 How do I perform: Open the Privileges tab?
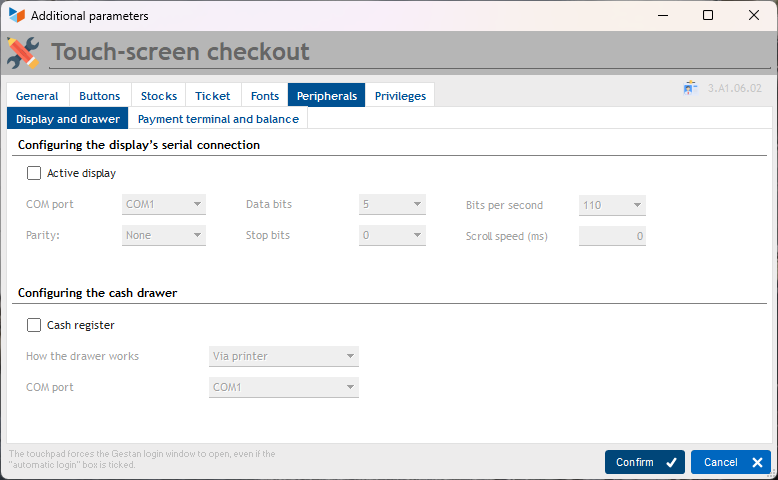point(400,96)
